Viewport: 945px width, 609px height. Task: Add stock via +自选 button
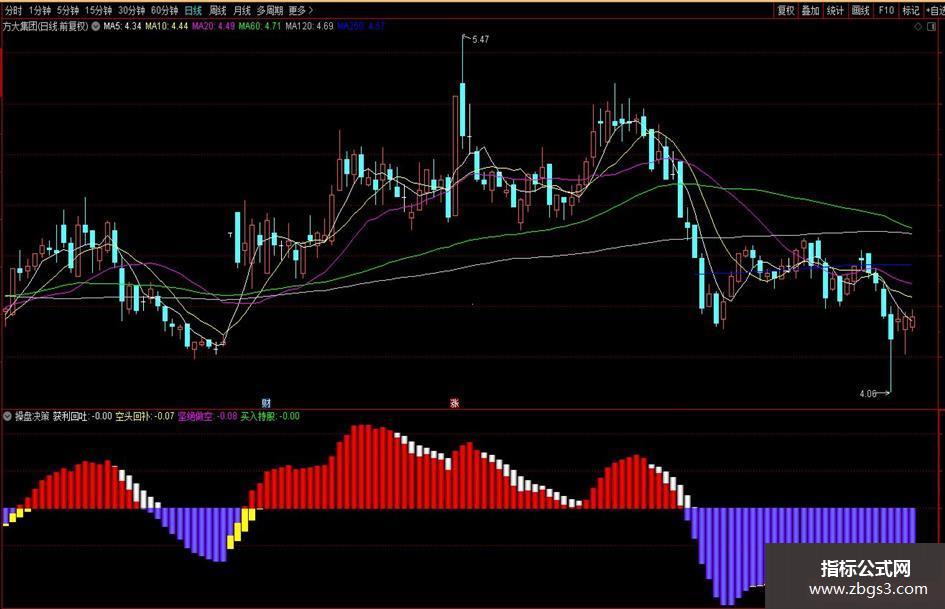[935, 10]
